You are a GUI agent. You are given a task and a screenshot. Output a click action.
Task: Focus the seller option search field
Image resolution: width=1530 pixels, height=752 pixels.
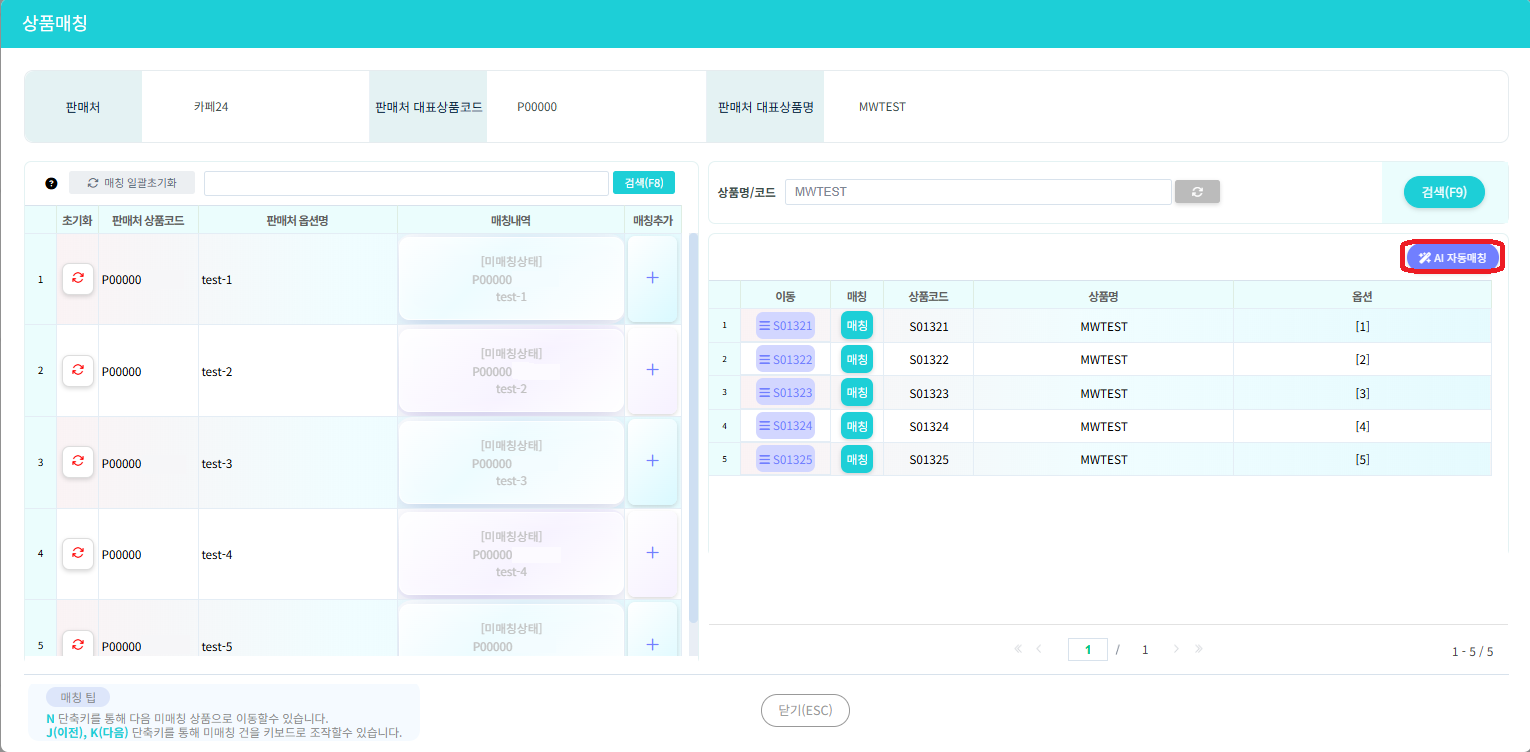406,183
